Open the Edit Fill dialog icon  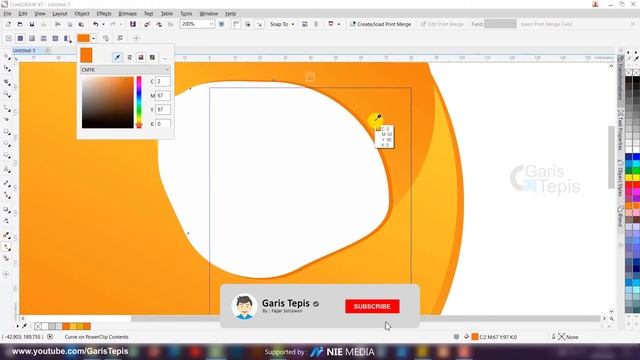coord(120,38)
